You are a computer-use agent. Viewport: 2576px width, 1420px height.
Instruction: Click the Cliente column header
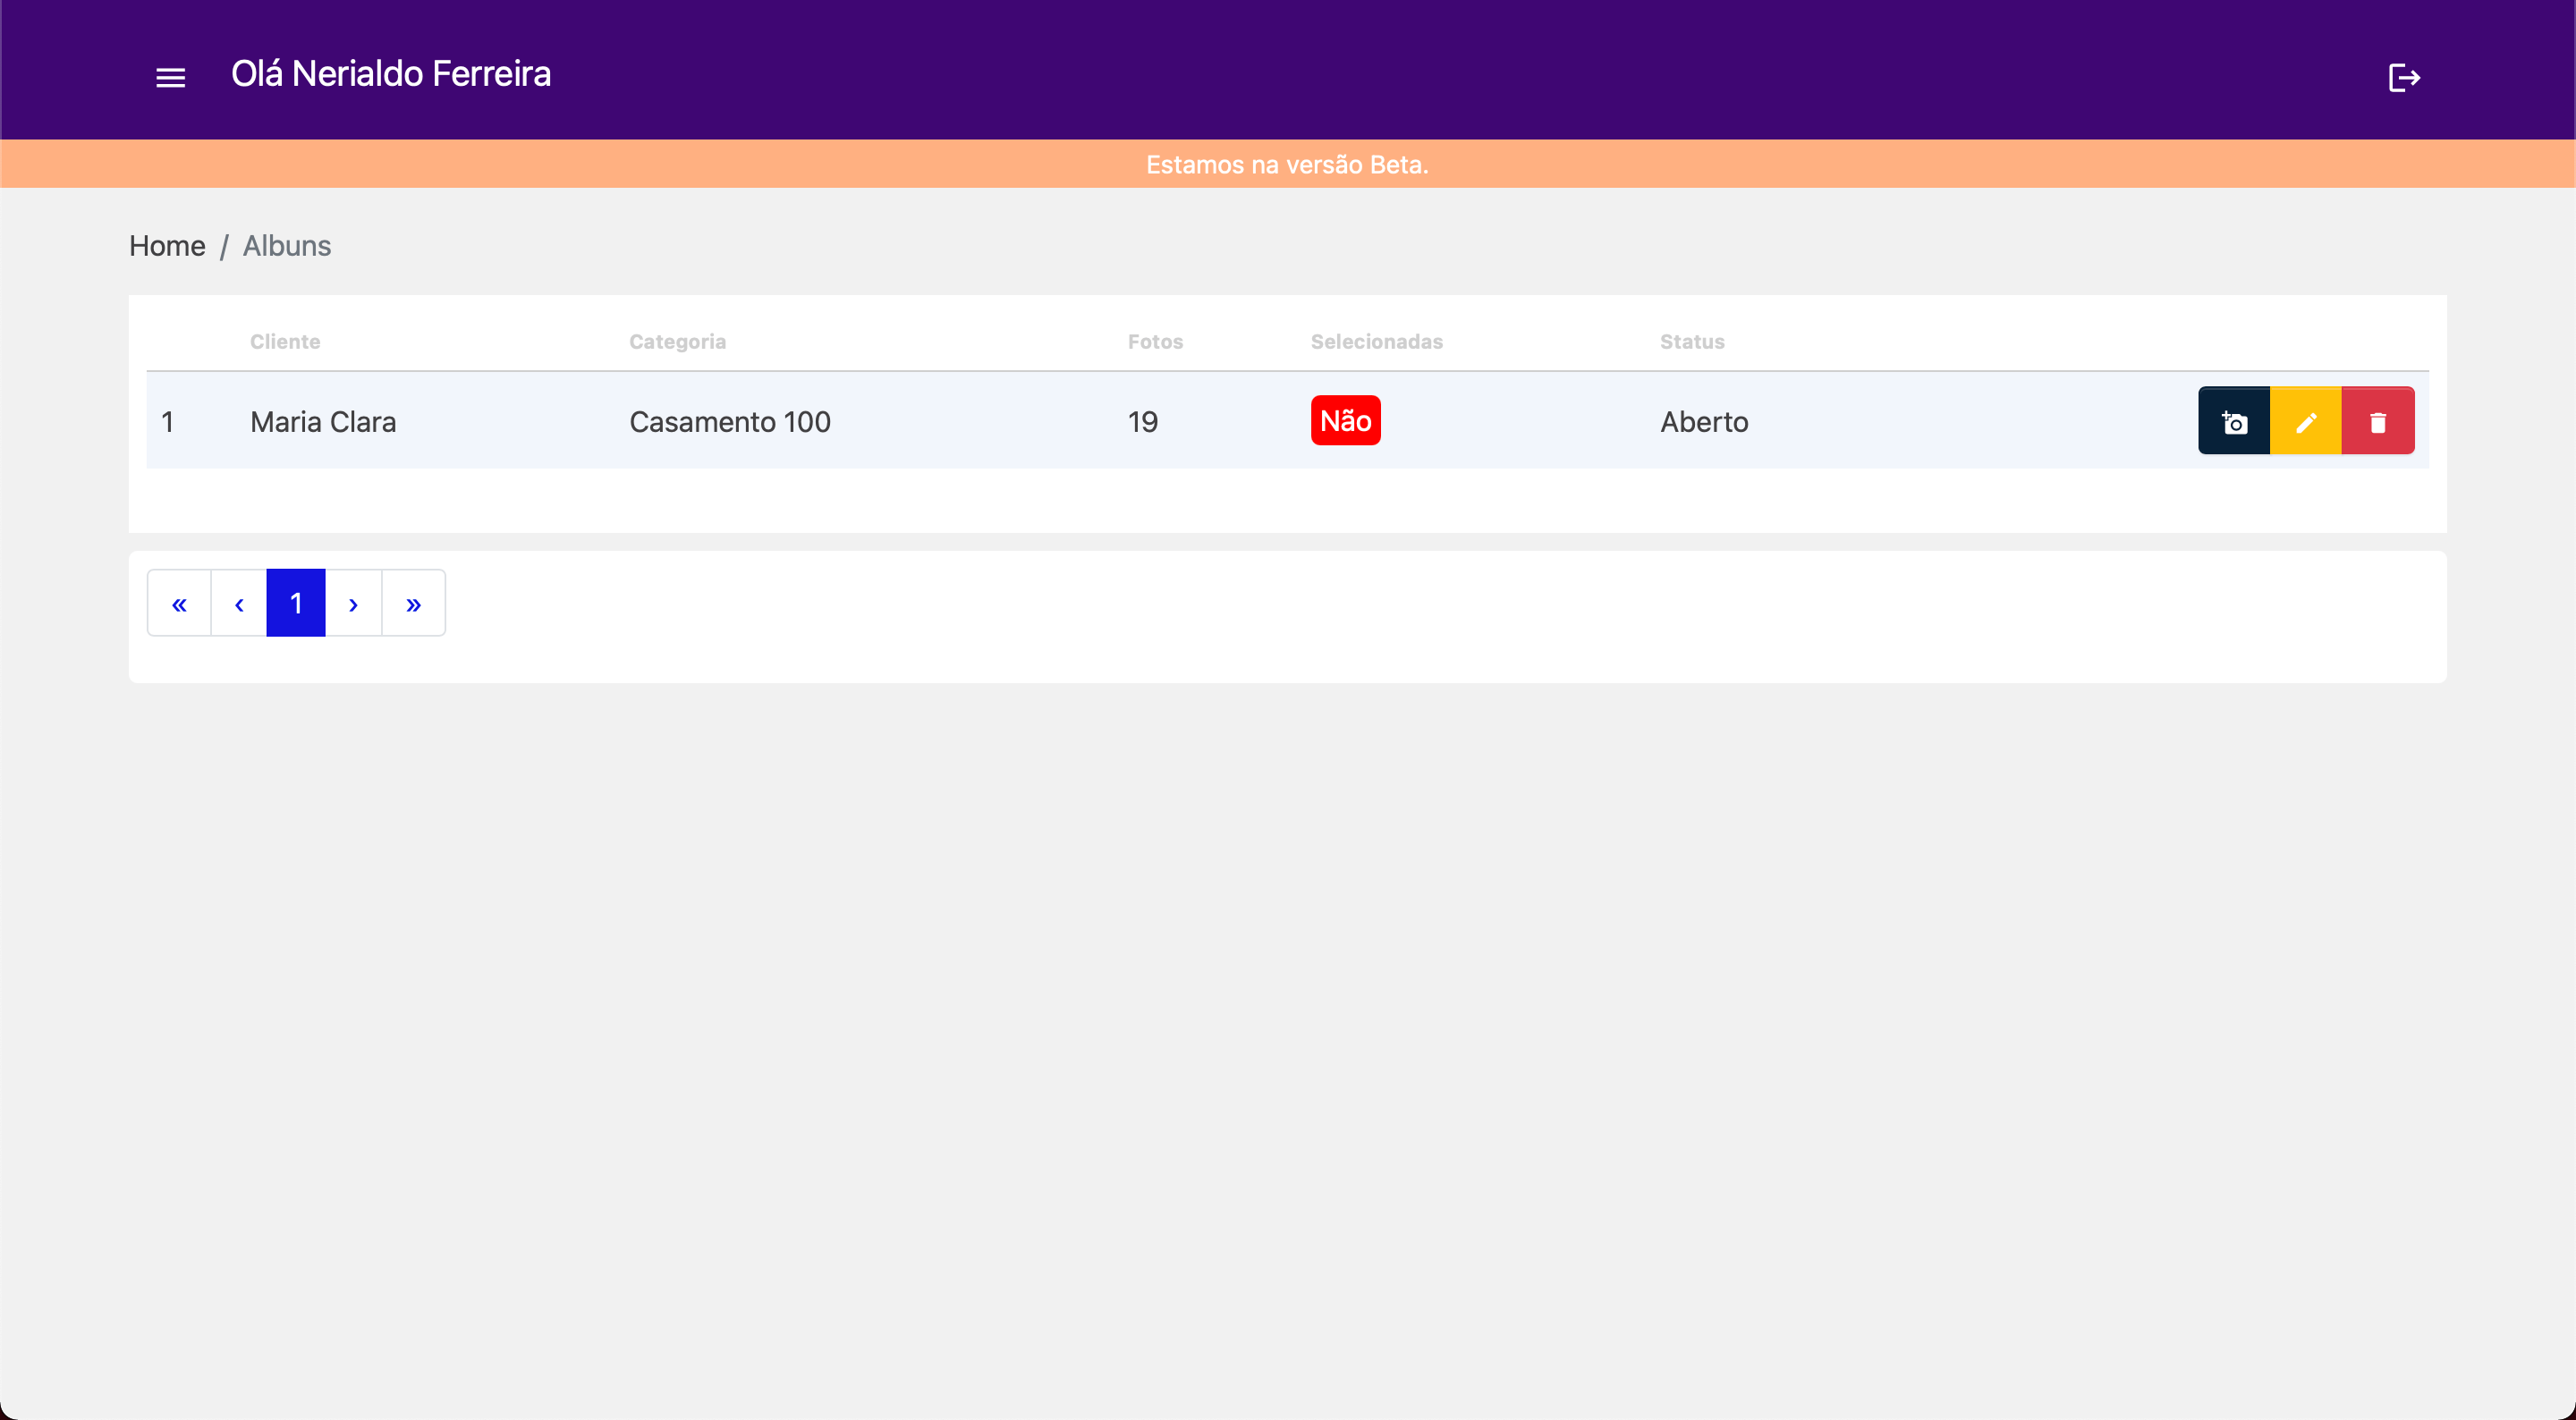(x=285, y=342)
